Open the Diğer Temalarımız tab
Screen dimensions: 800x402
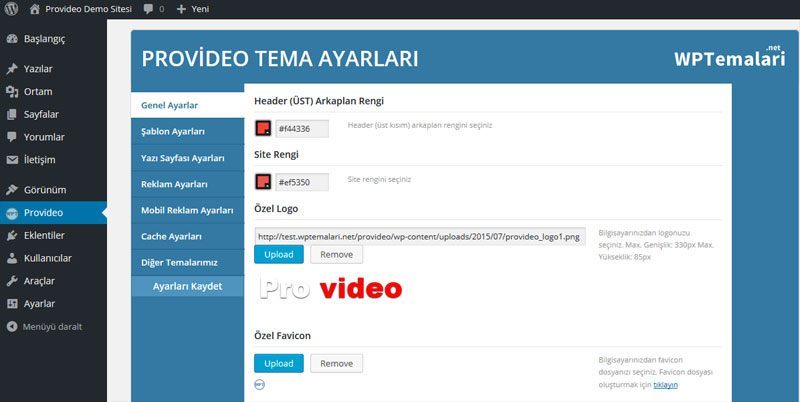(188, 263)
